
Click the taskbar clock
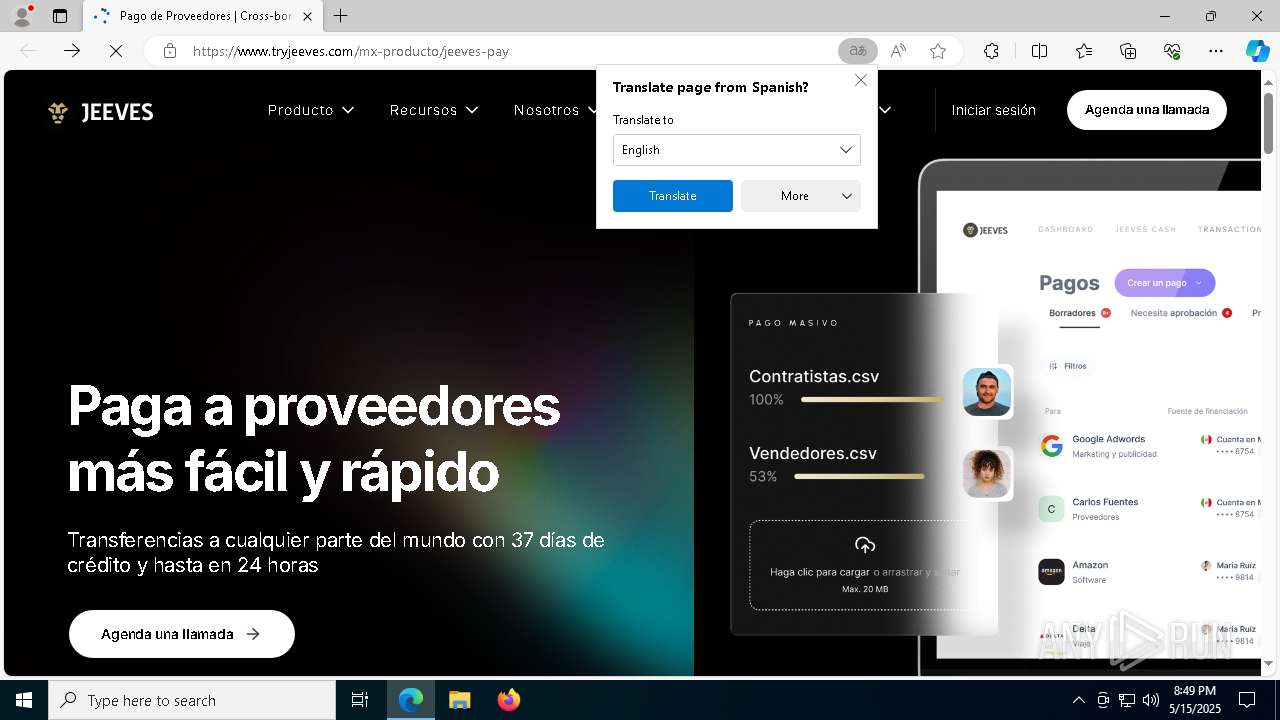tap(1194, 700)
